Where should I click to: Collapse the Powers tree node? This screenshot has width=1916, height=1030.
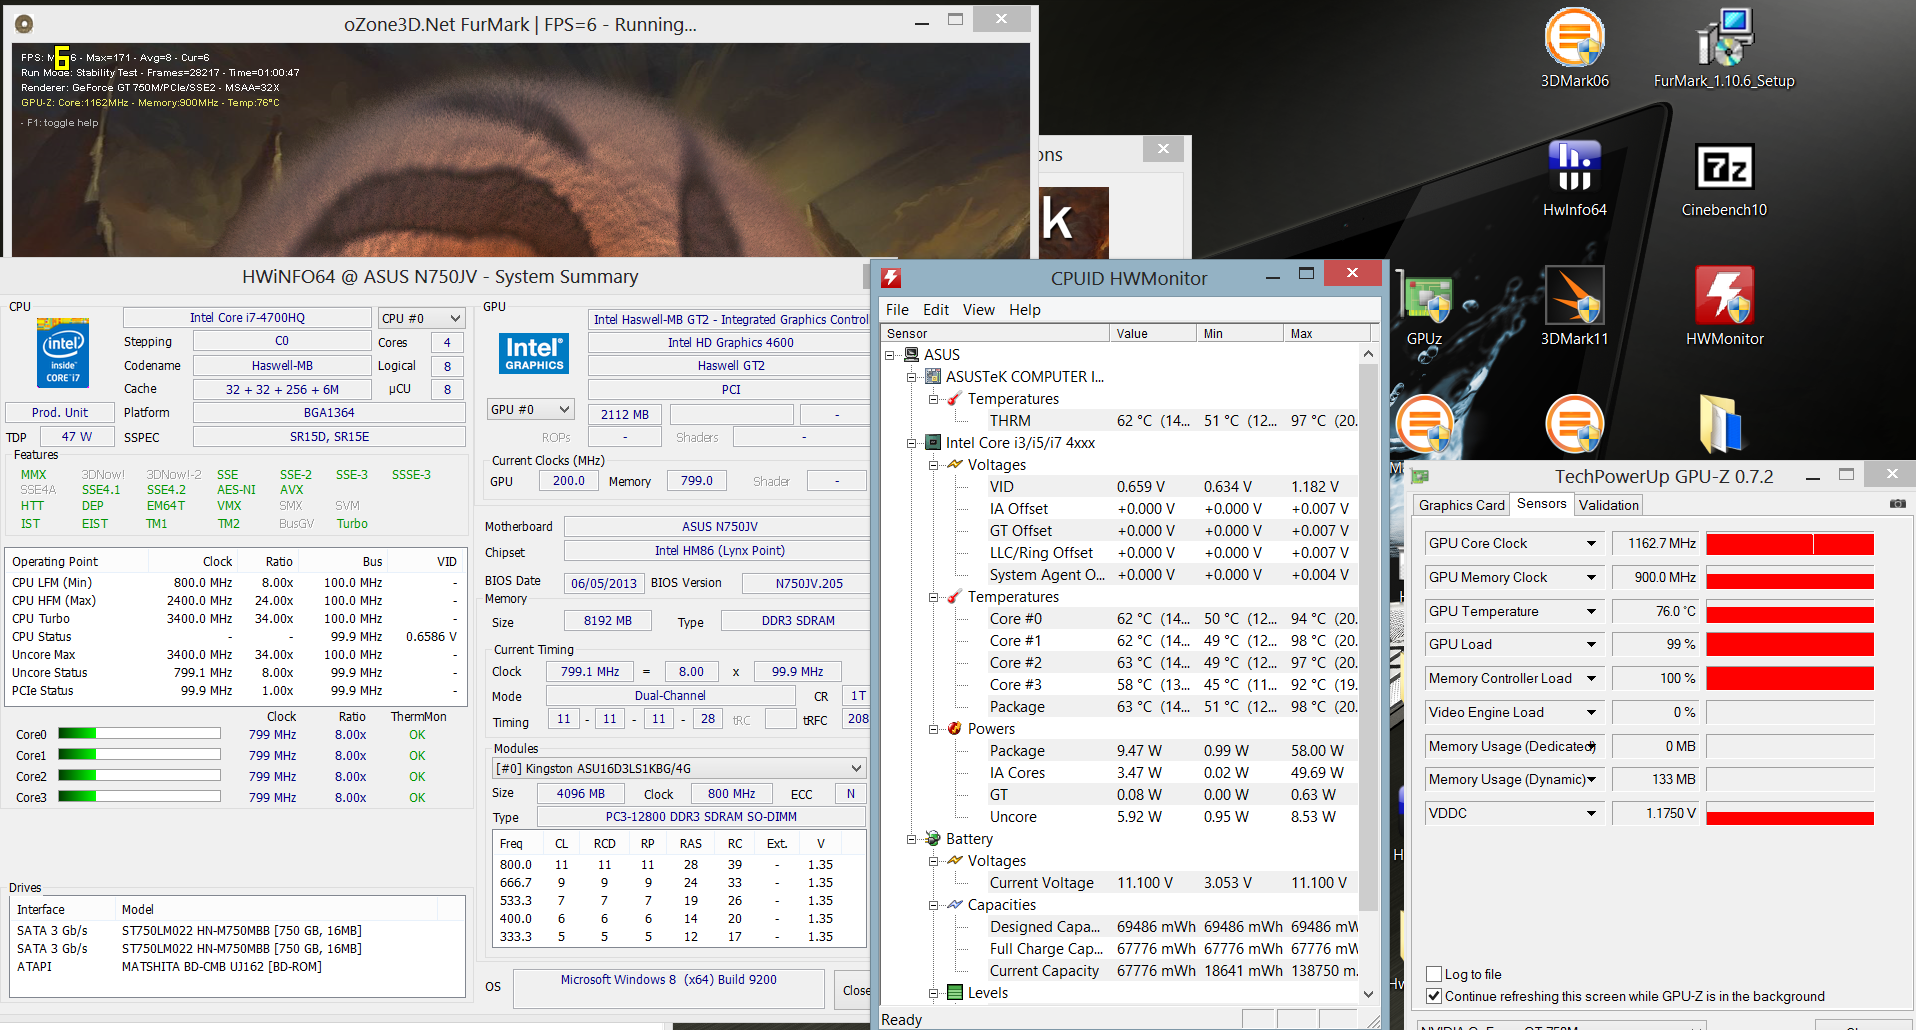click(x=933, y=729)
